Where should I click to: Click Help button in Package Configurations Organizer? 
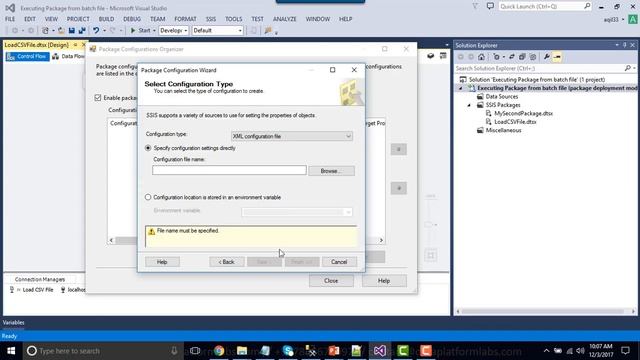384,281
